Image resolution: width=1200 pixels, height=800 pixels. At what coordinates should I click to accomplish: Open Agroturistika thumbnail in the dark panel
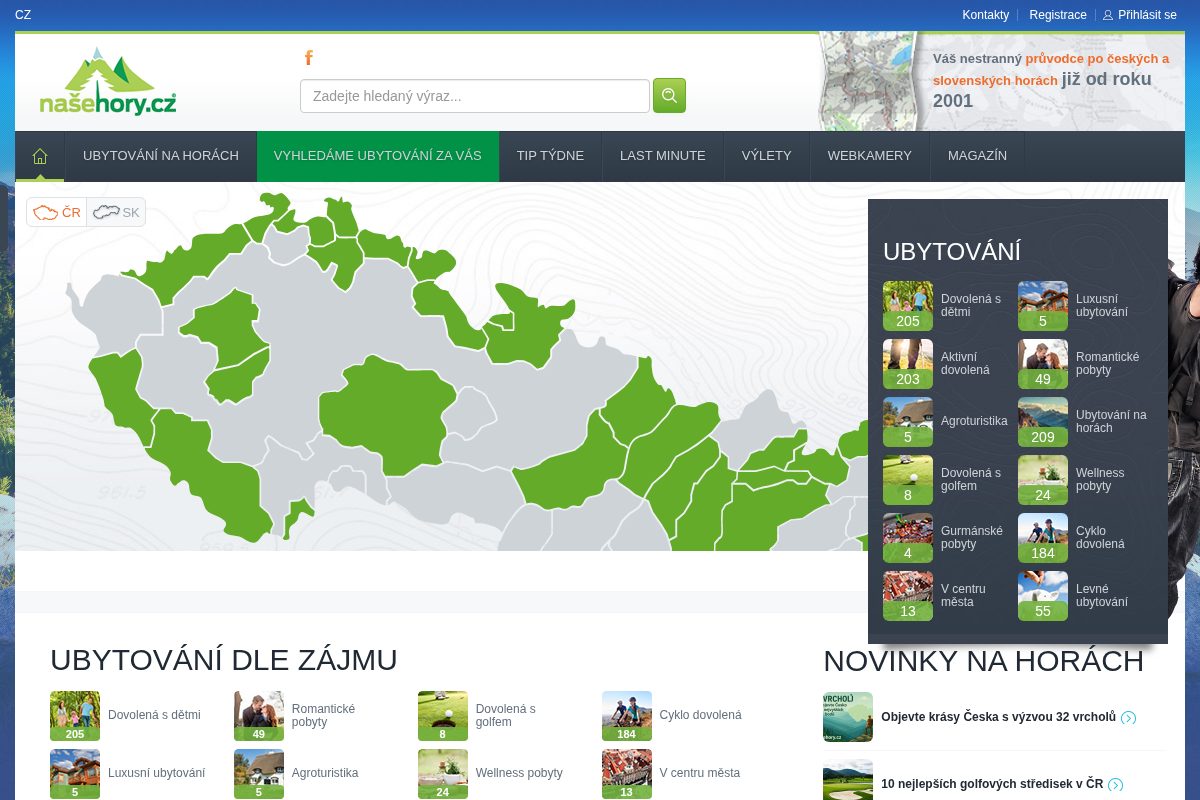pyautogui.click(x=908, y=422)
